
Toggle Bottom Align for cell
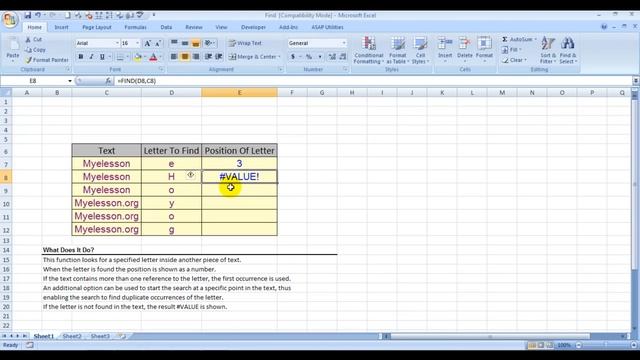click(x=196, y=43)
